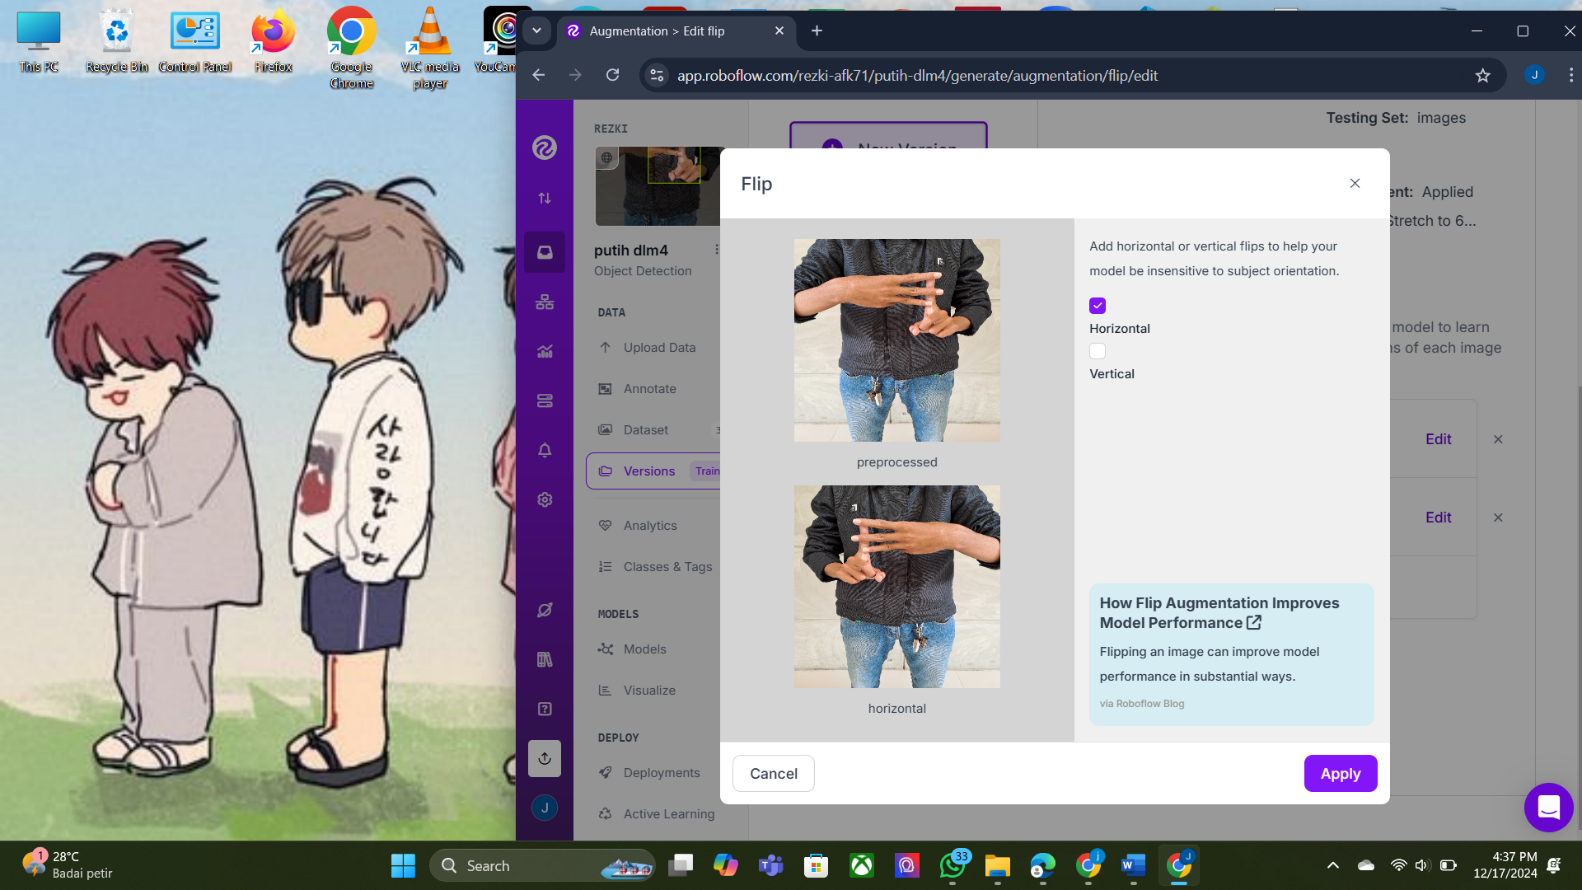Select the Projects inbox icon in purple sidebar

click(544, 252)
